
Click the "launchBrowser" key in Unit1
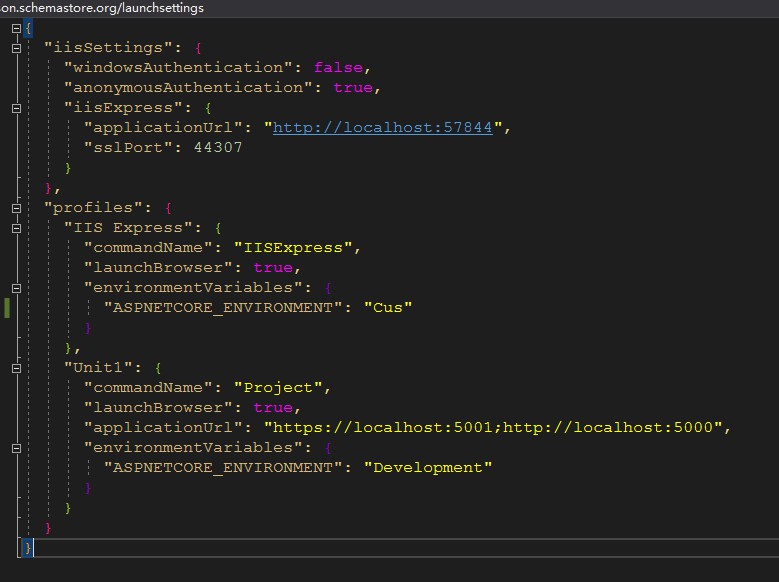coord(158,408)
